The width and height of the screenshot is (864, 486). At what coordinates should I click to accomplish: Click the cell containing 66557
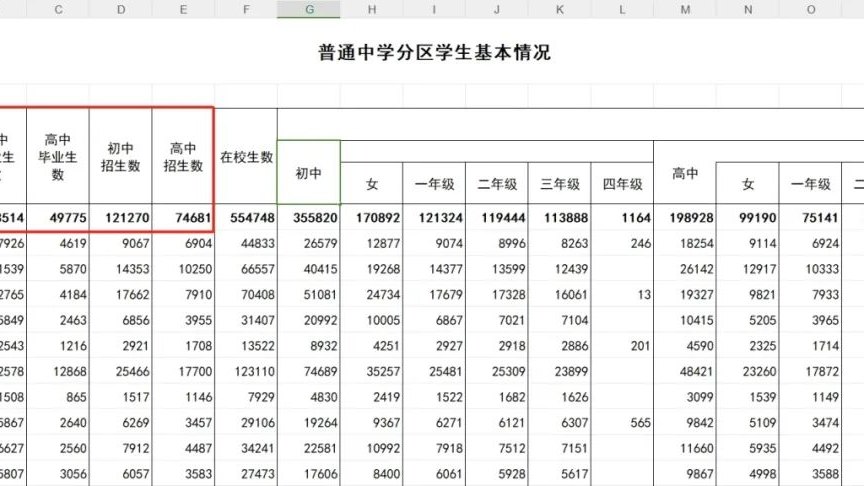246,269
